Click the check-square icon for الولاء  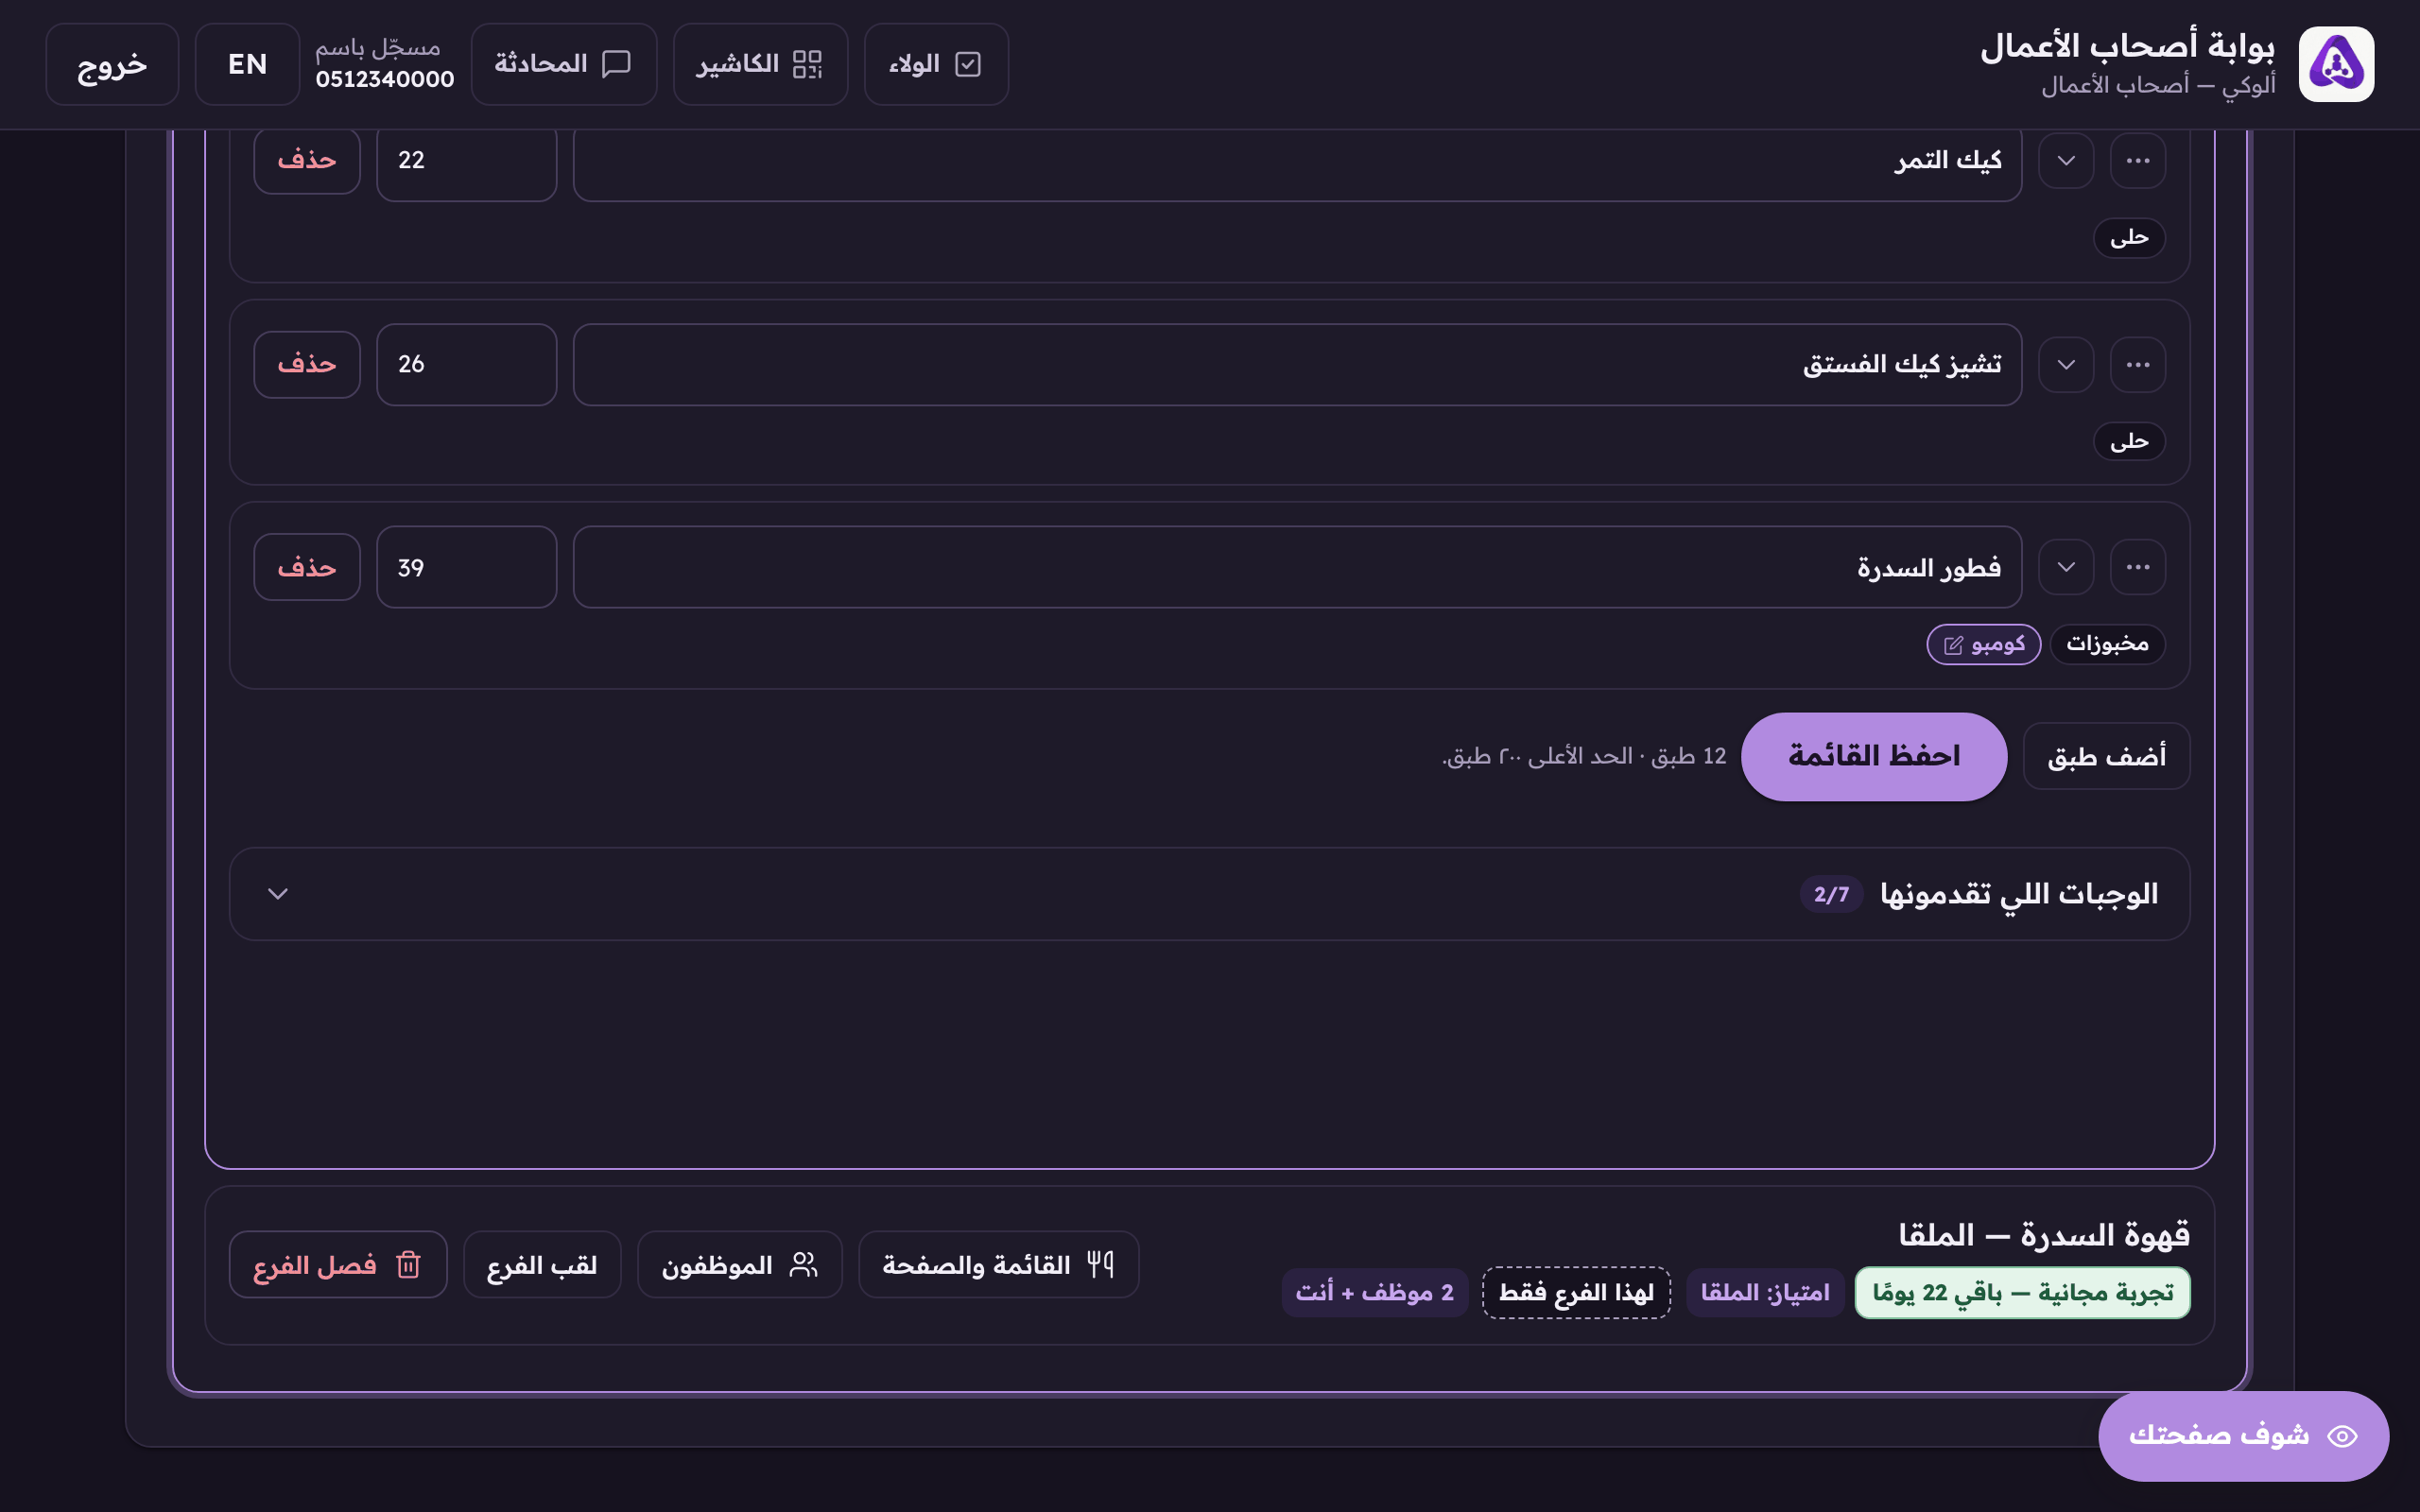(968, 64)
